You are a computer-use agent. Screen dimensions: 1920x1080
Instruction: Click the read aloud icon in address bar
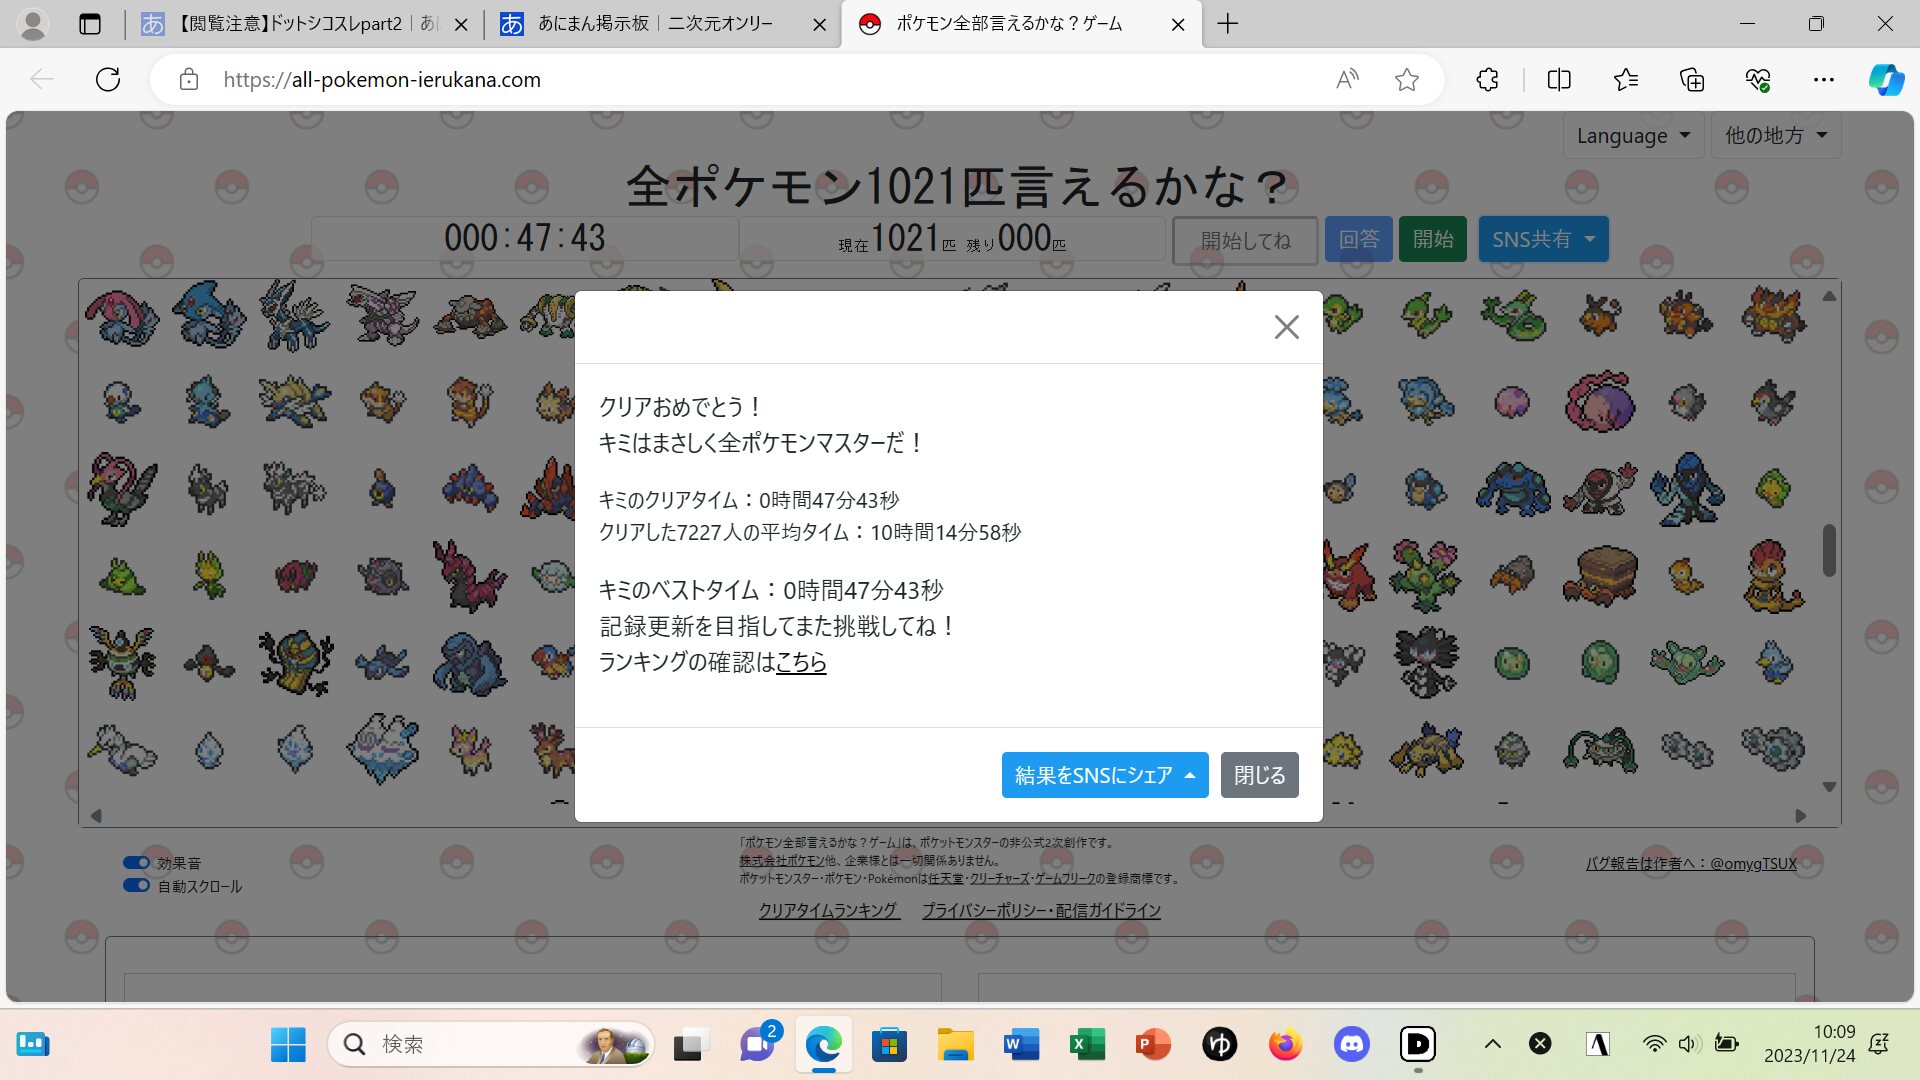click(x=1347, y=79)
